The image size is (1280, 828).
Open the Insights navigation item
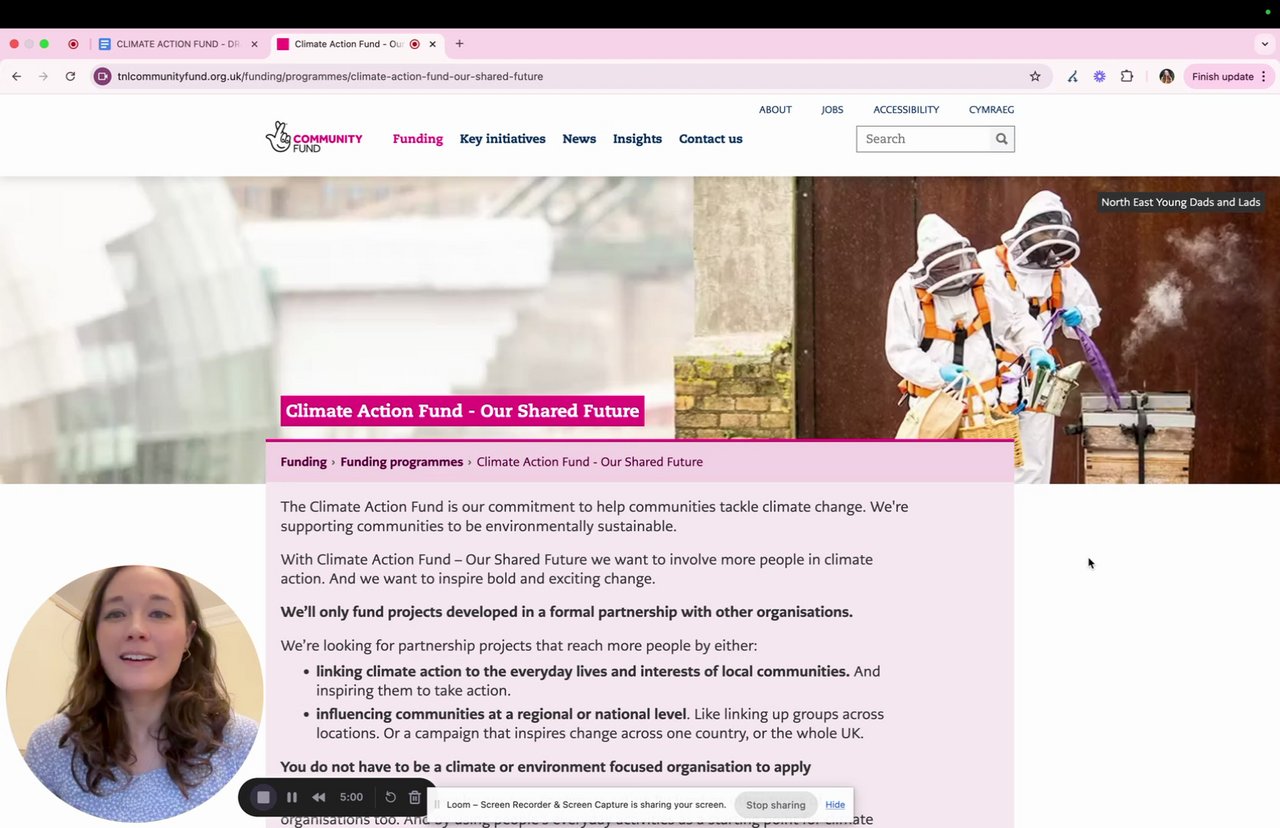[637, 139]
